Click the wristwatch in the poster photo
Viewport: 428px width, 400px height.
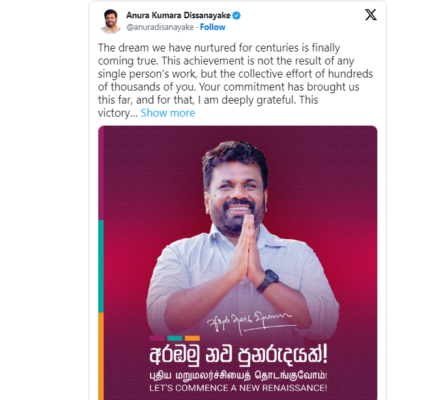click(x=268, y=281)
